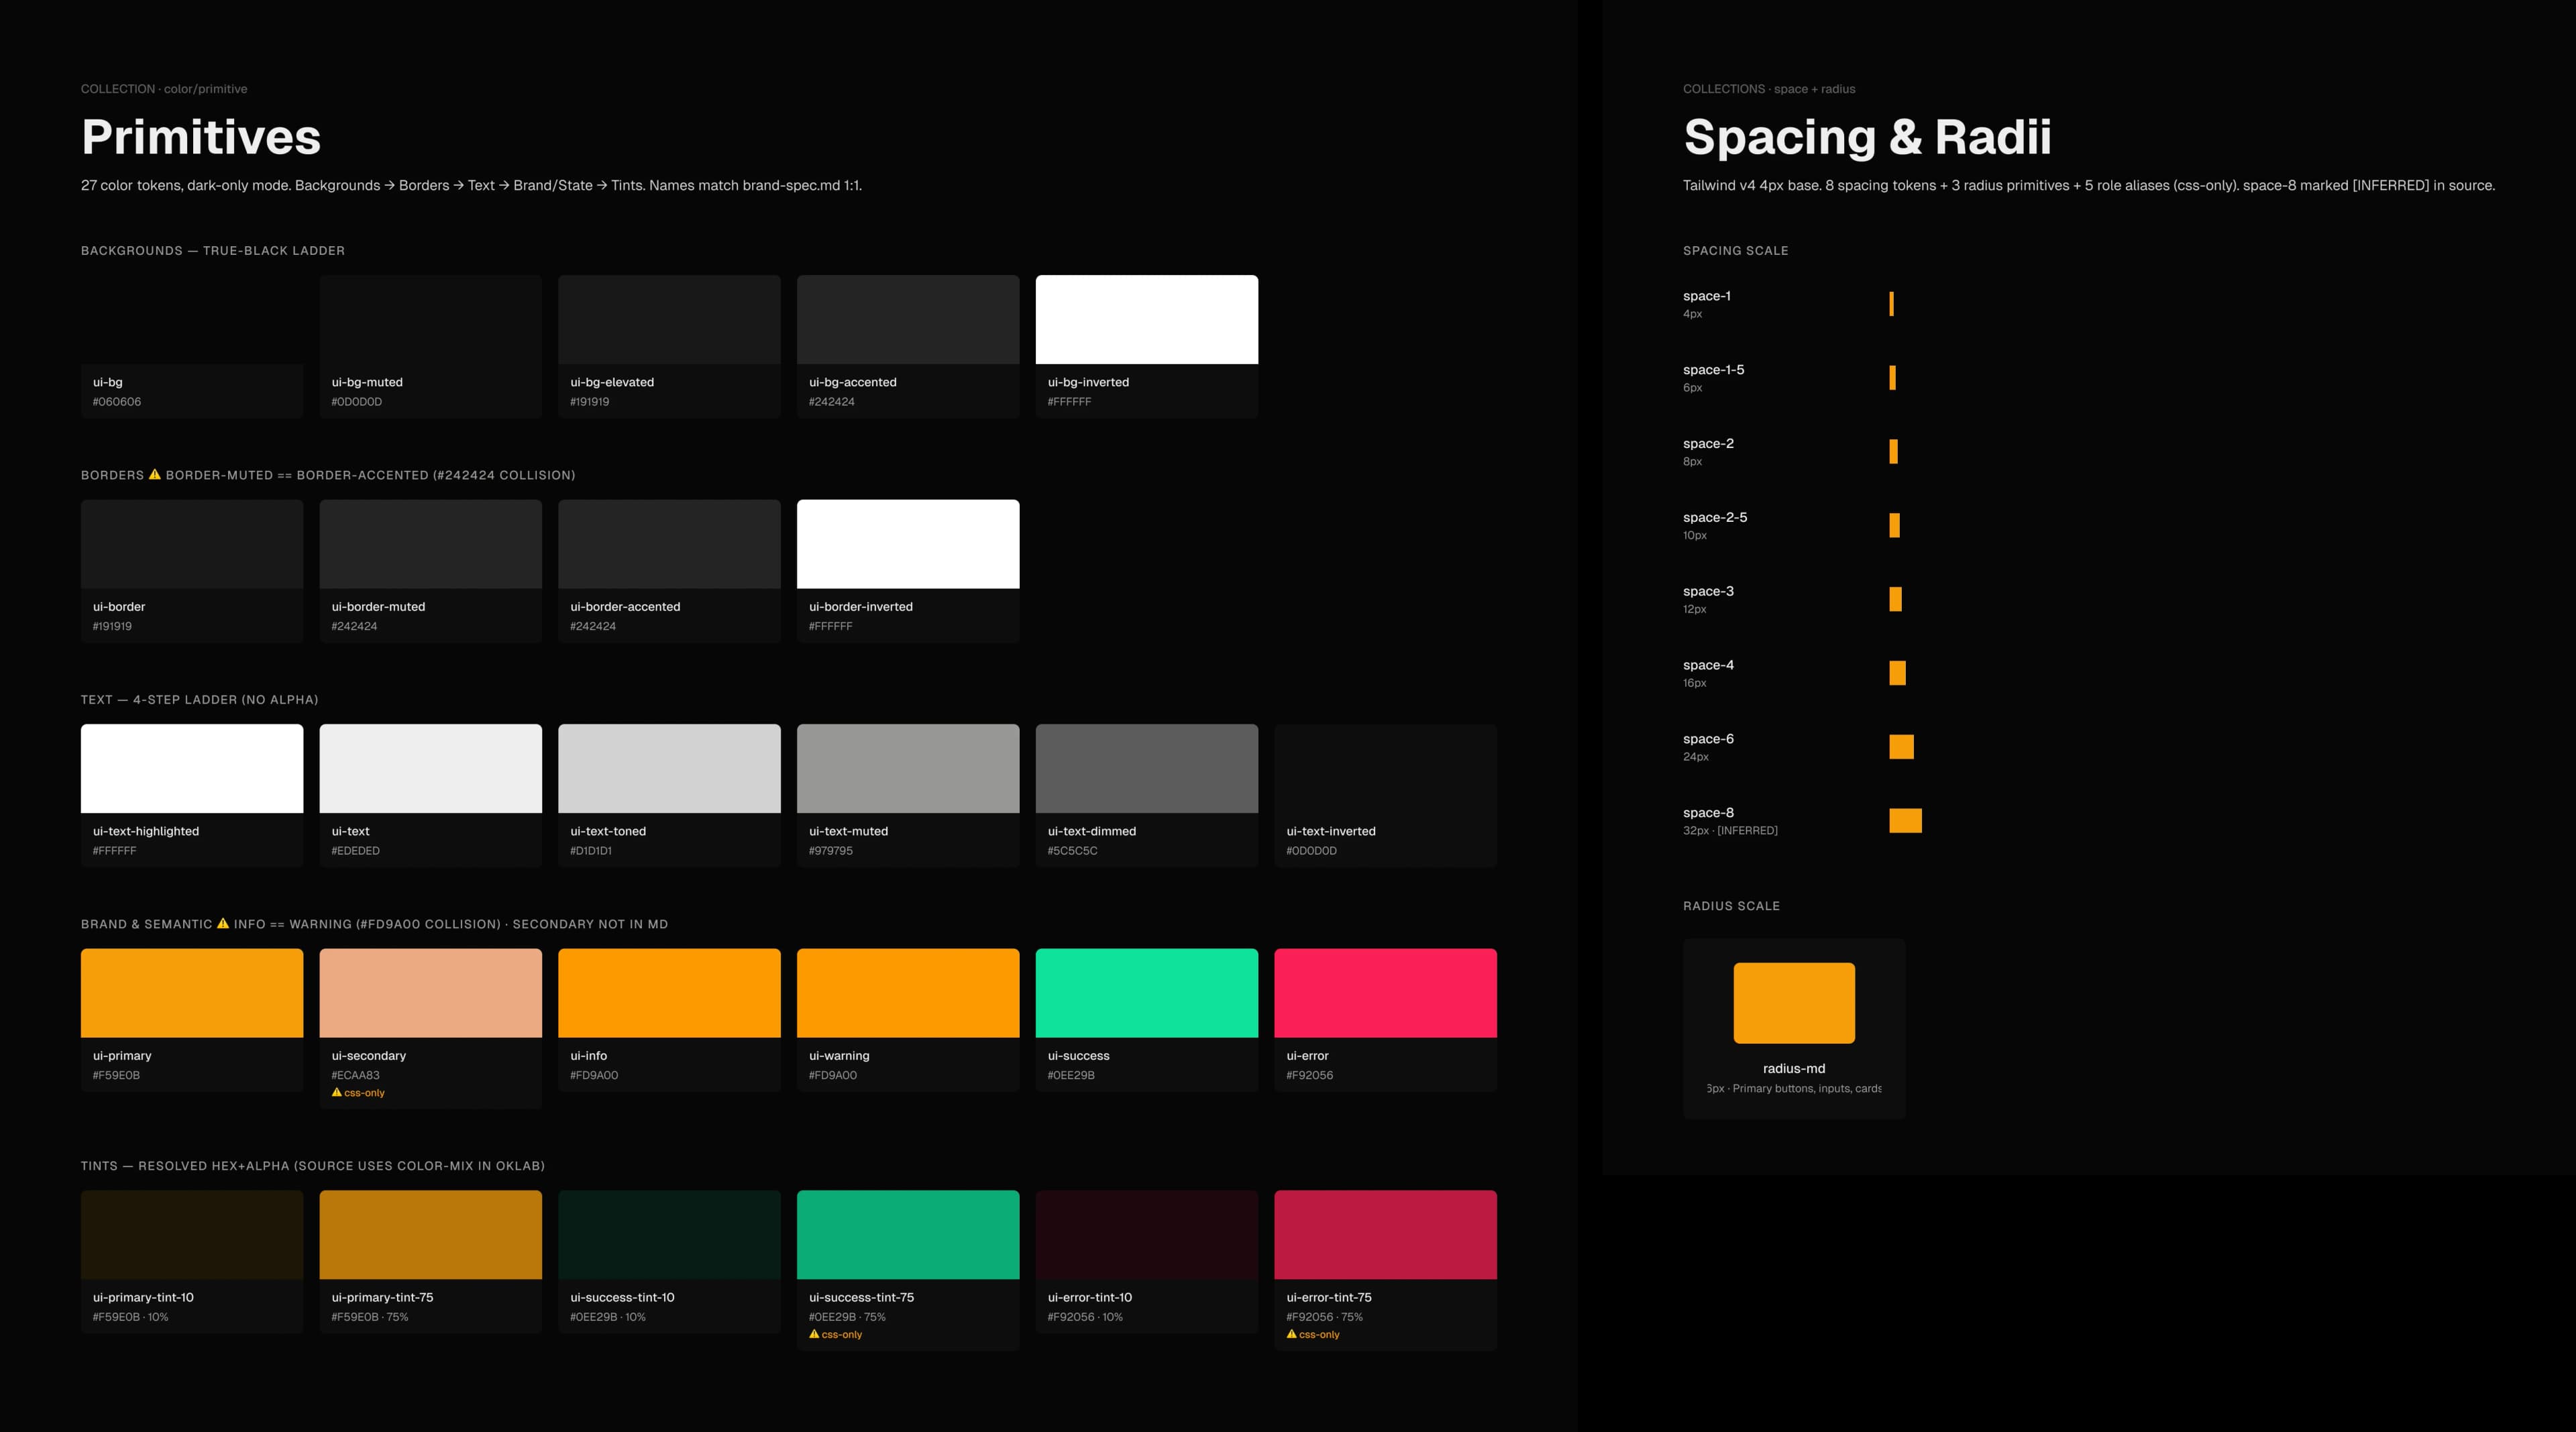Select the ui-success-tint-10 swatch

(669, 1235)
